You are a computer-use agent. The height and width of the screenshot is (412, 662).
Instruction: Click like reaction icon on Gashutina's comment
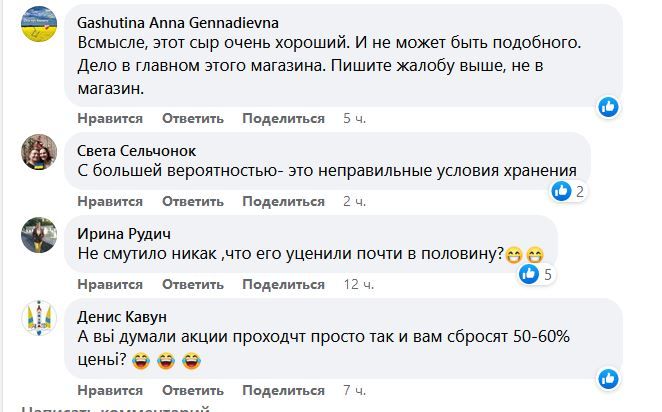pos(609,106)
